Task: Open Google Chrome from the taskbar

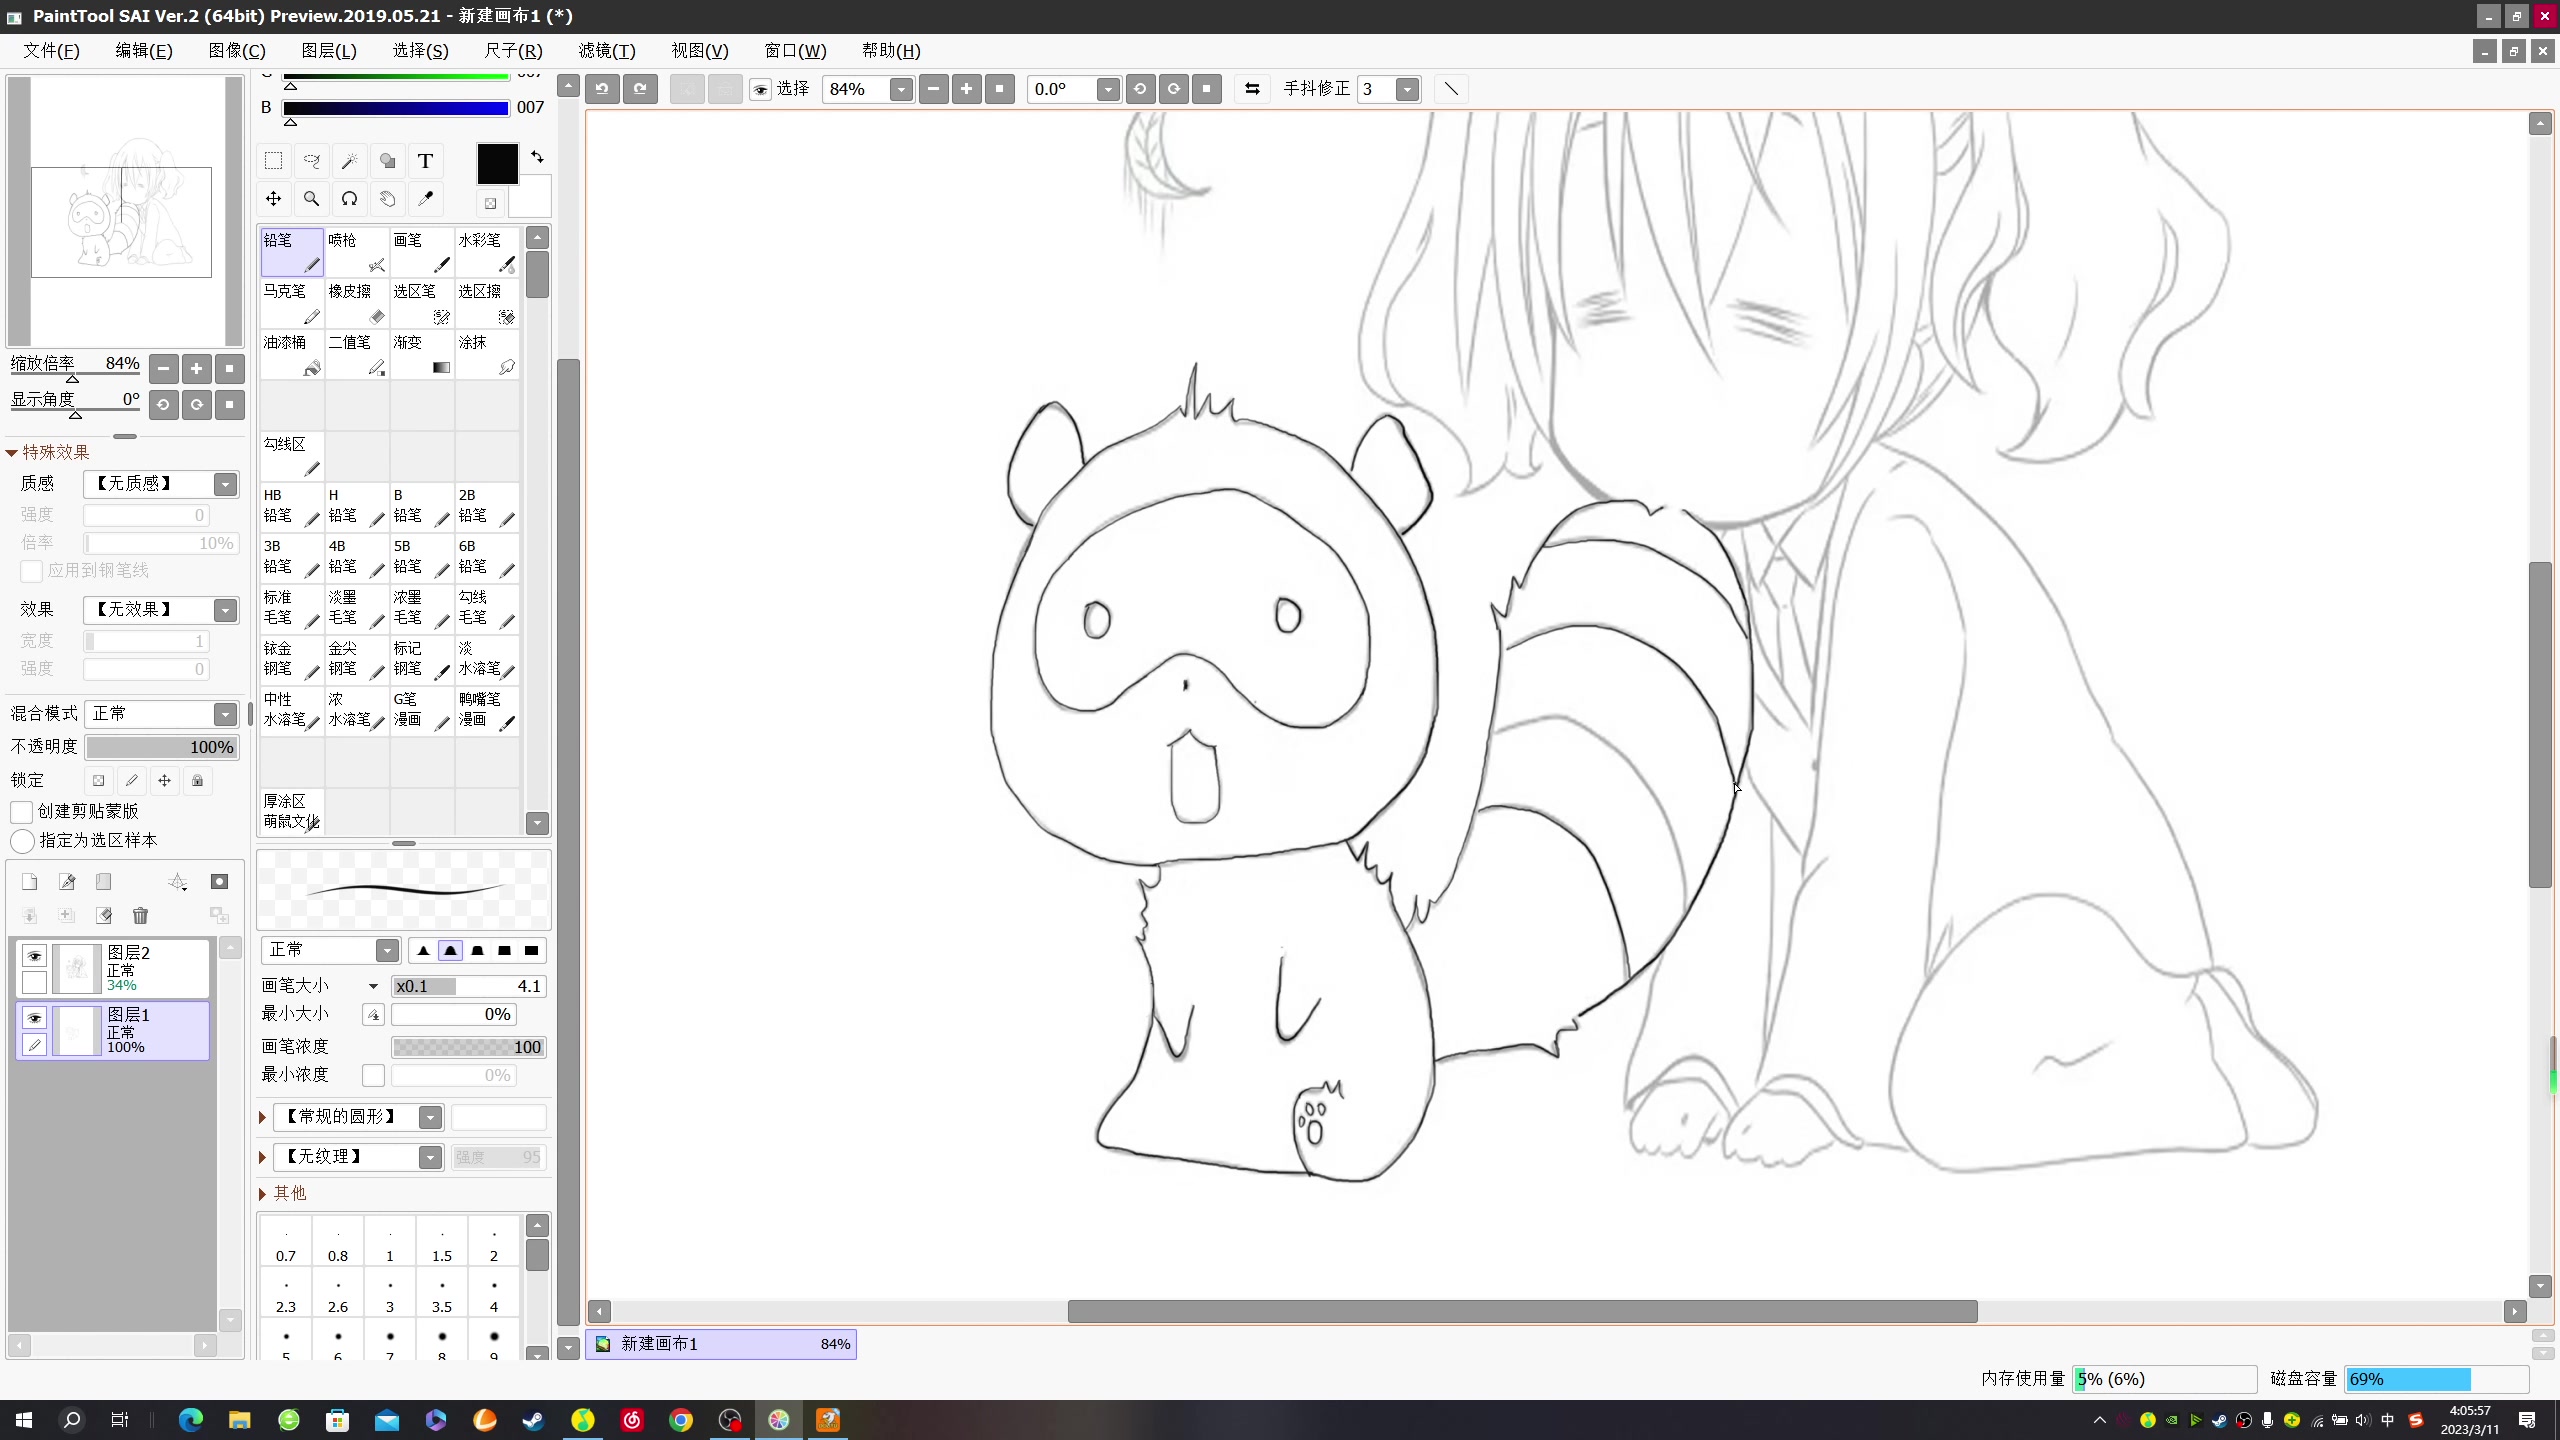Action: (x=681, y=1420)
